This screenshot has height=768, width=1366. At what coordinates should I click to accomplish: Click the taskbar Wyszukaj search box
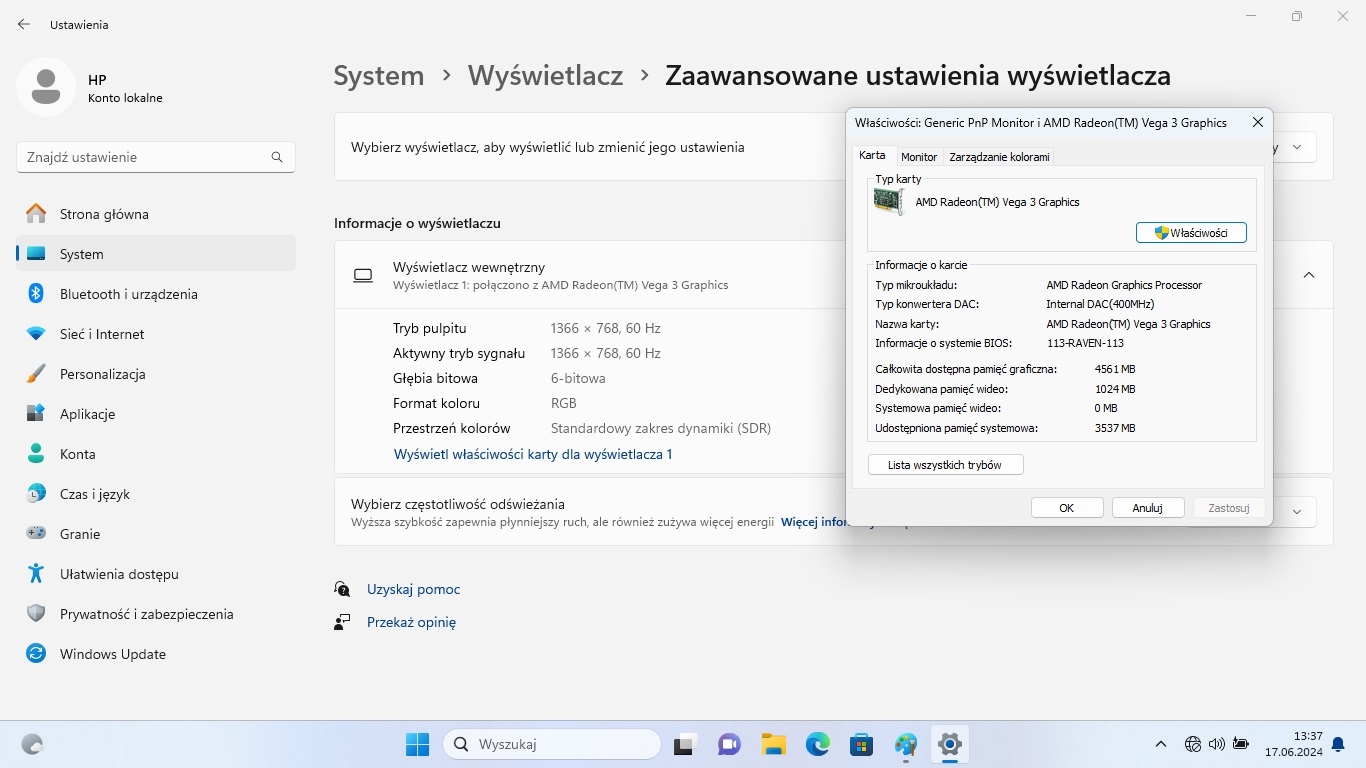click(x=552, y=744)
